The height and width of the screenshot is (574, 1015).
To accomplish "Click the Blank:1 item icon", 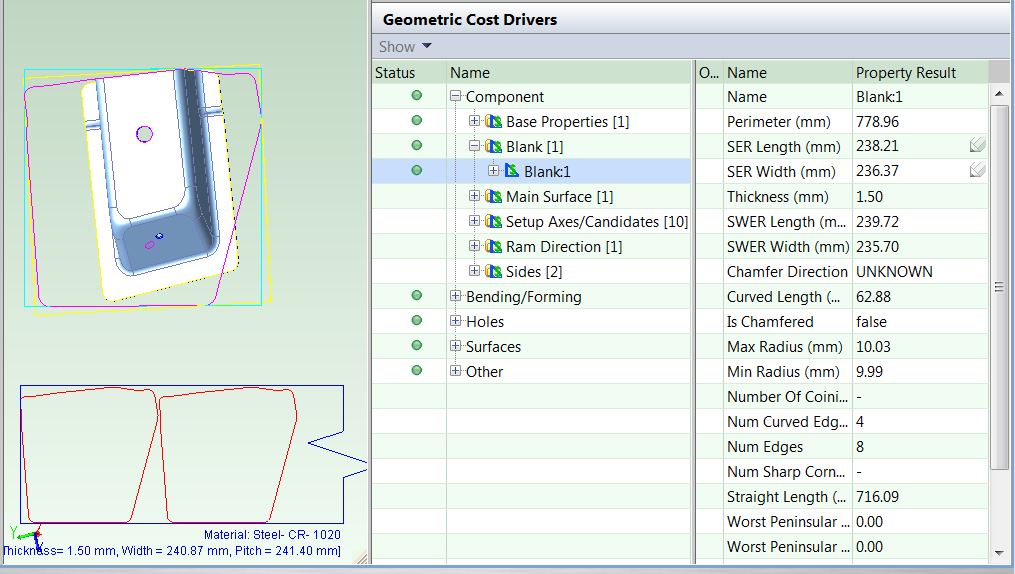I will click(512, 172).
